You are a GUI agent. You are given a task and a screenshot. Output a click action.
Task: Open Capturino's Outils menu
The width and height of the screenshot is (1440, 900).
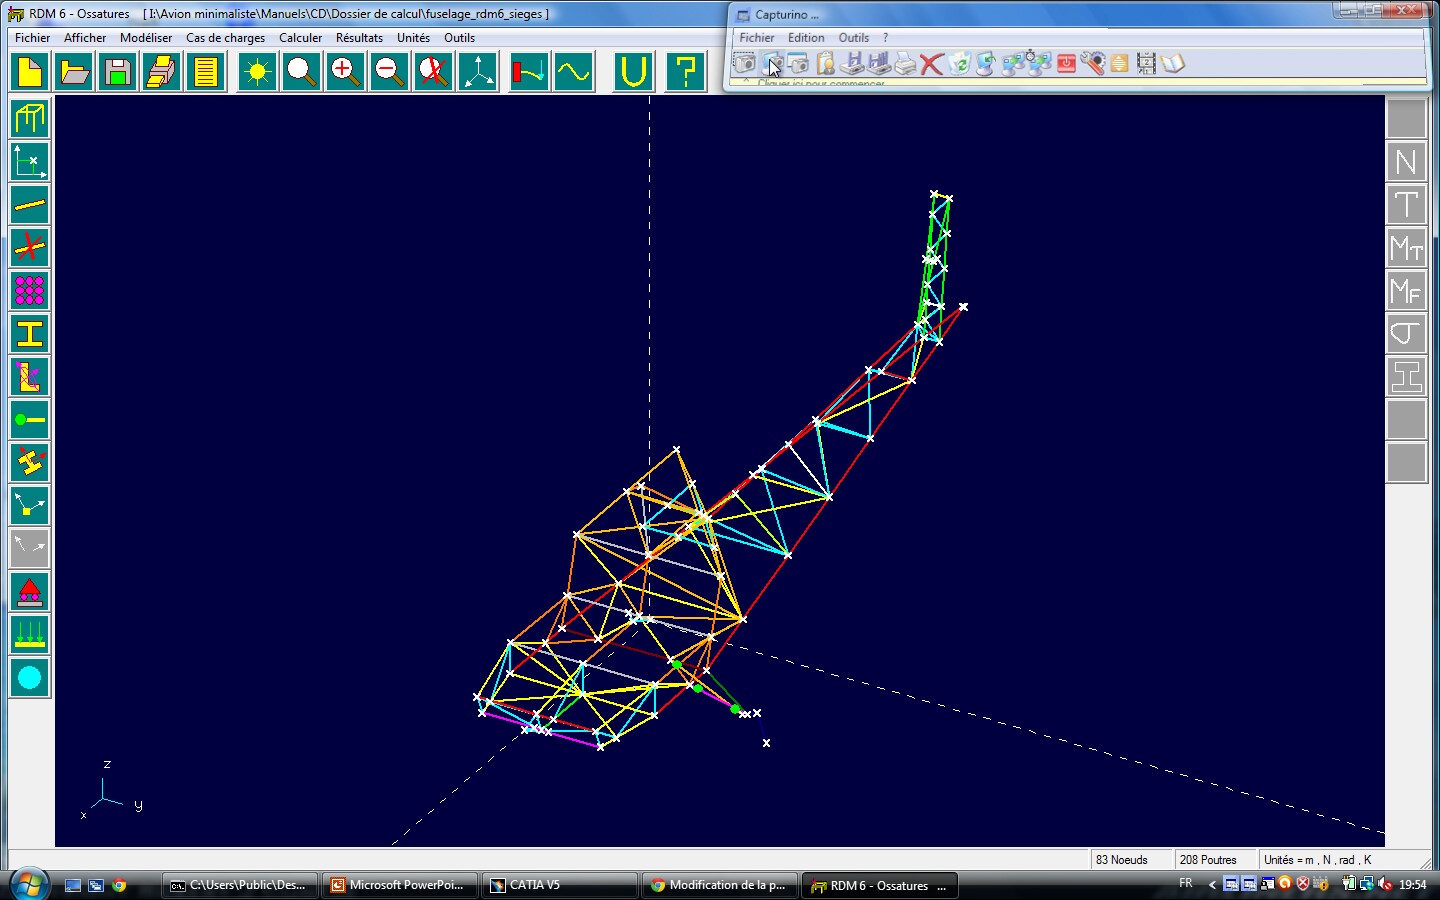(853, 38)
